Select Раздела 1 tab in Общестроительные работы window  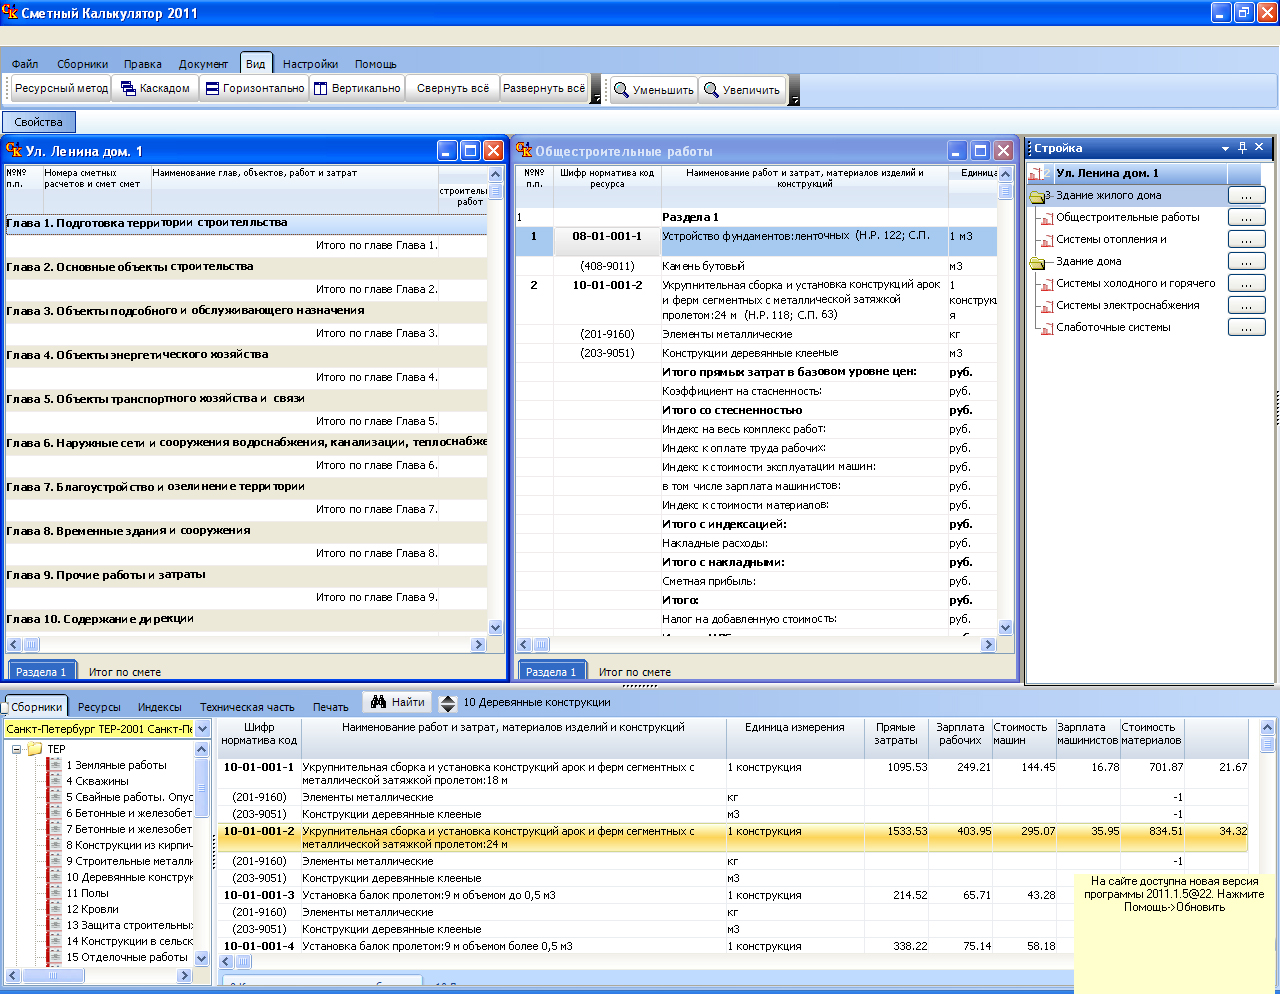(550, 672)
